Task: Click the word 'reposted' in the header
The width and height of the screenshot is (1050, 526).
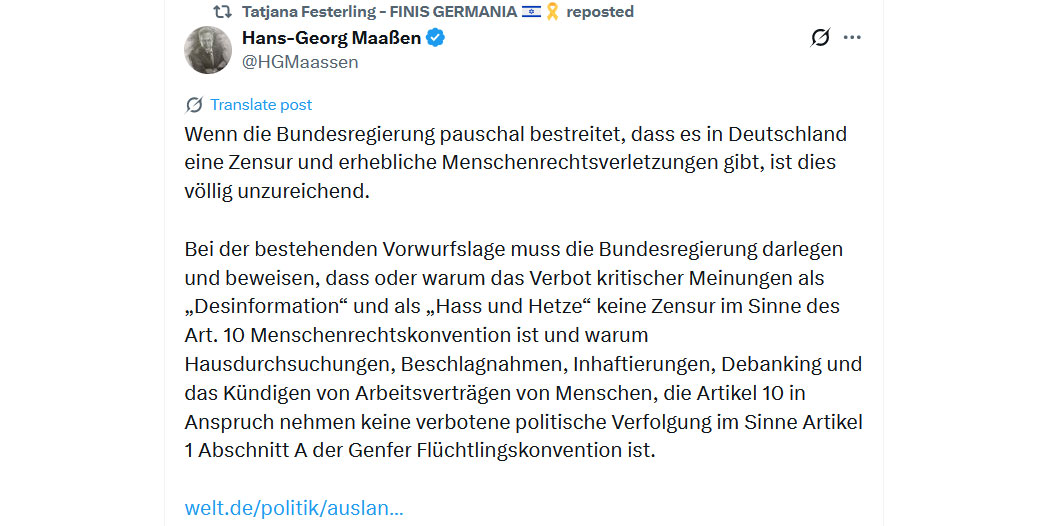Action: 600,11
